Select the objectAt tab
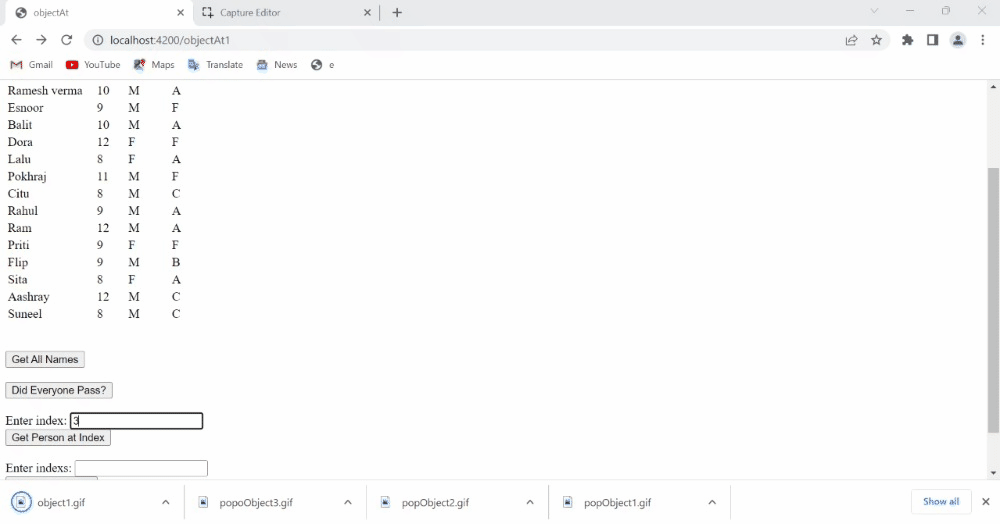This screenshot has width=1000, height=524. (99, 13)
